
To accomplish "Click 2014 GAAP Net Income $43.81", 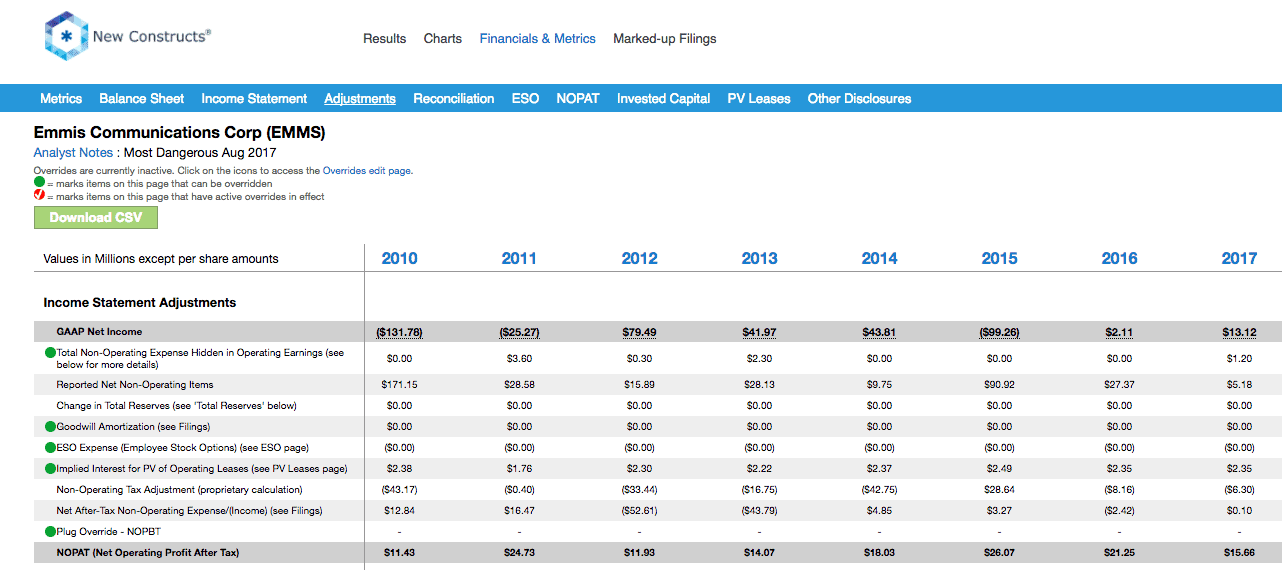I will pyautogui.click(x=879, y=332).
